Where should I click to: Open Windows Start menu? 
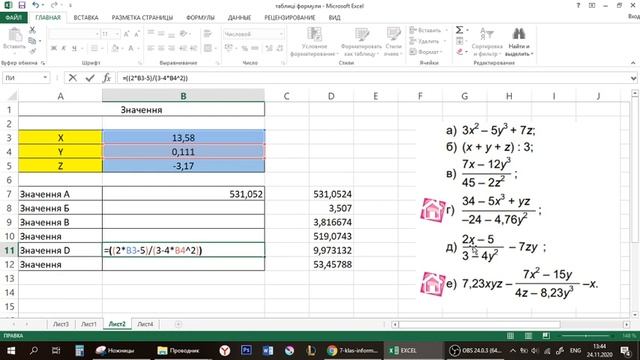pyautogui.click(x=11, y=350)
